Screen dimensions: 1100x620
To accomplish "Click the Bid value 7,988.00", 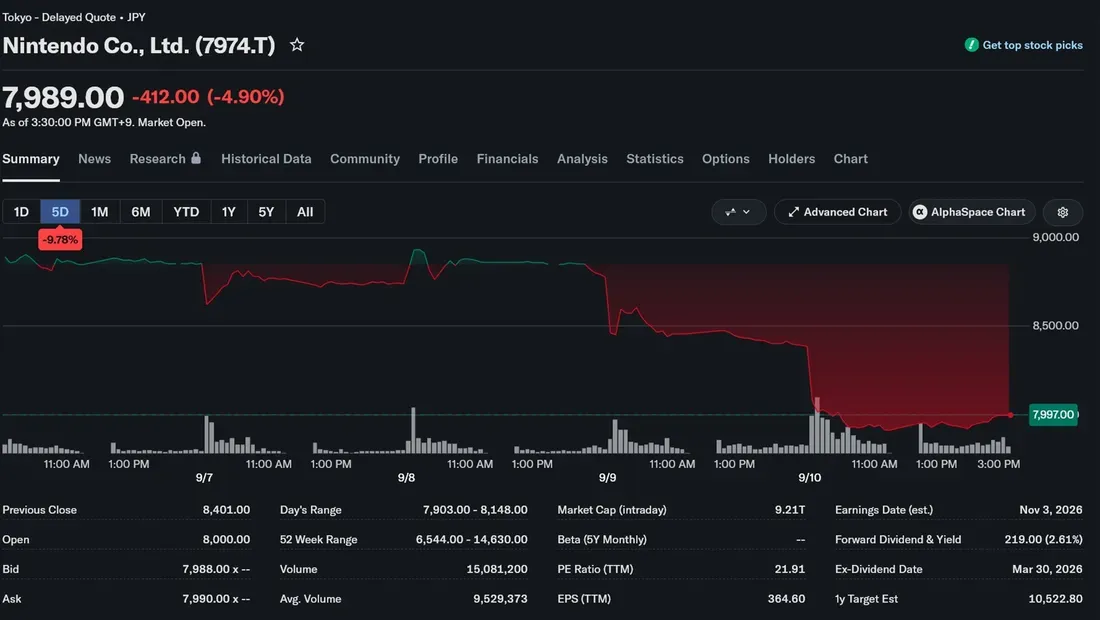I will [216, 569].
